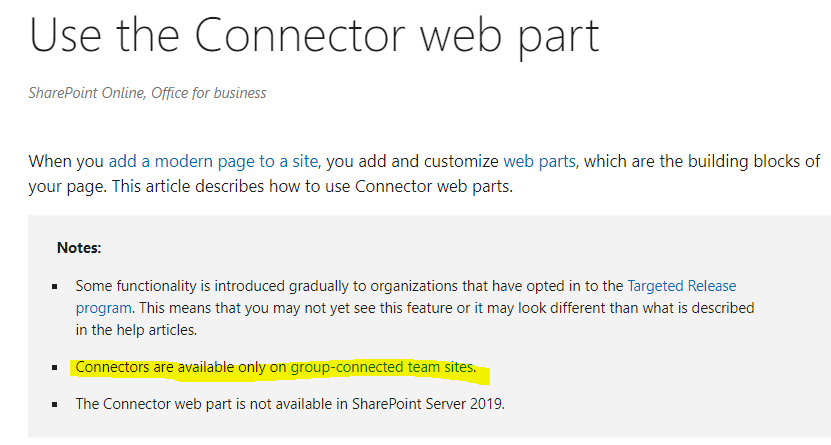This screenshot has height=445, width=831.
Task: Click the bullet marker before 'The Connector web part'
Action: pyautogui.click(x=55, y=404)
